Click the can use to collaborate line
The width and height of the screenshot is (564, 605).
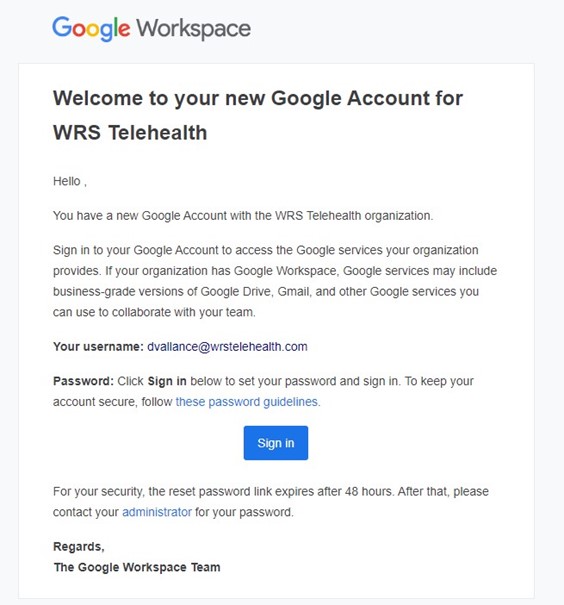[154, 312]
